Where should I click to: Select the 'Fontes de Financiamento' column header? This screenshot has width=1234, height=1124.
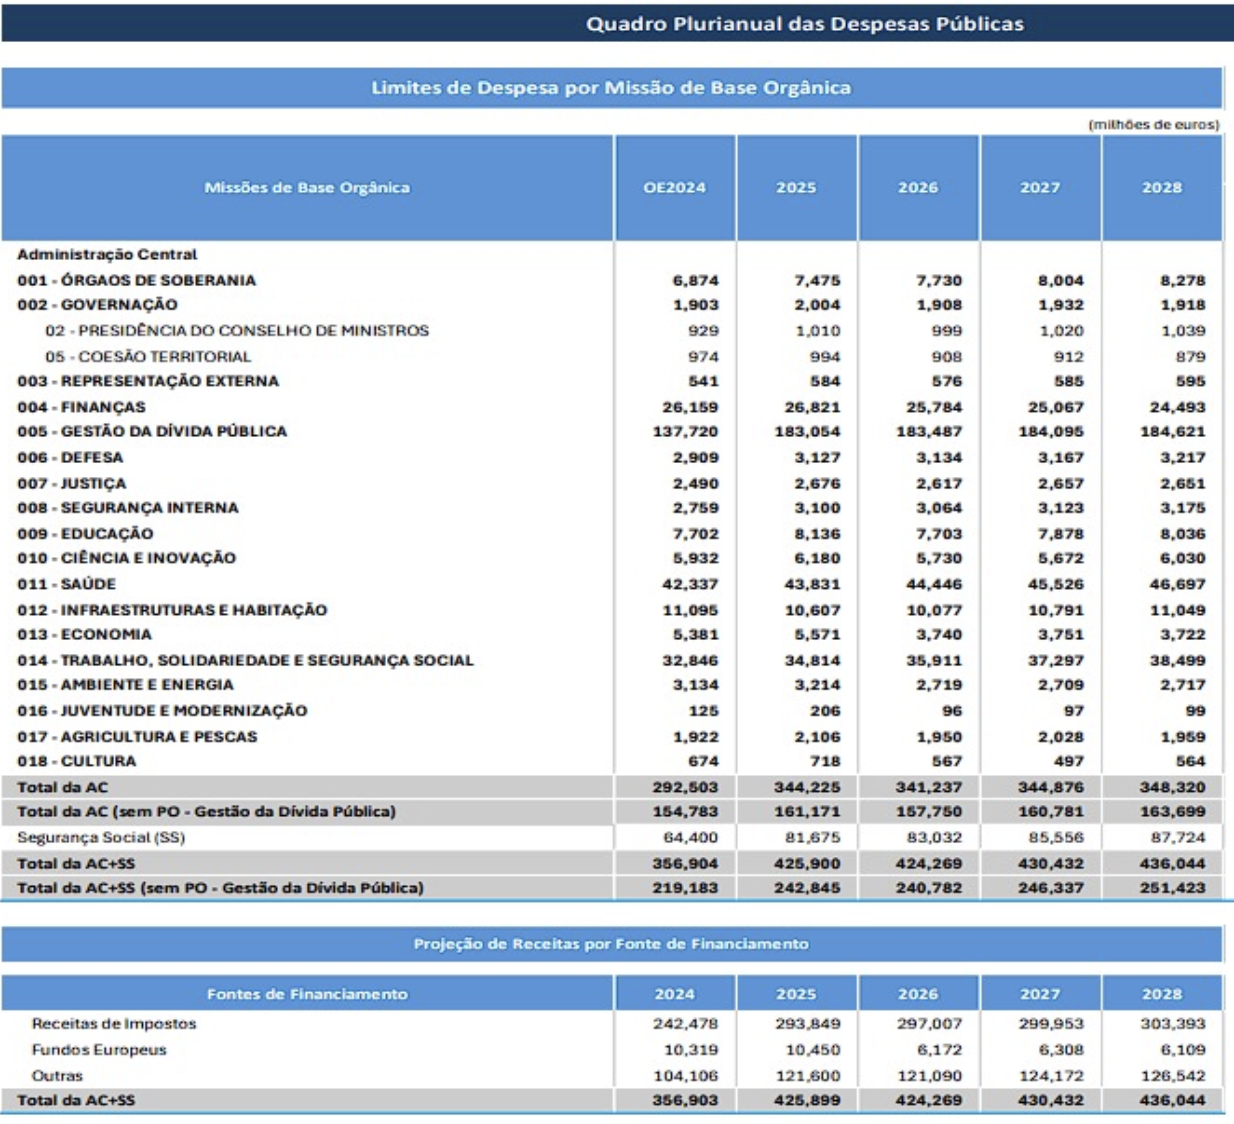(307, 994)
